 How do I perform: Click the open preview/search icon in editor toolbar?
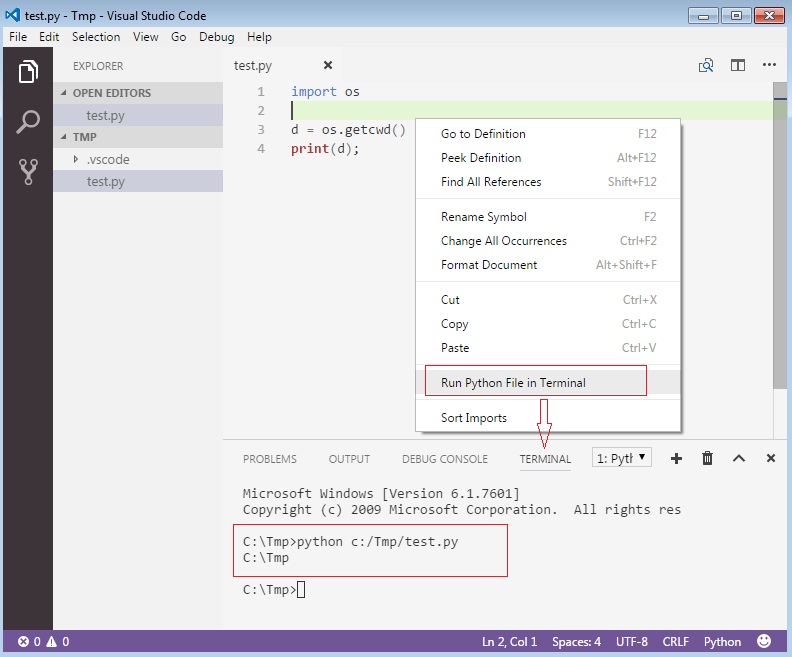(706, 65)
